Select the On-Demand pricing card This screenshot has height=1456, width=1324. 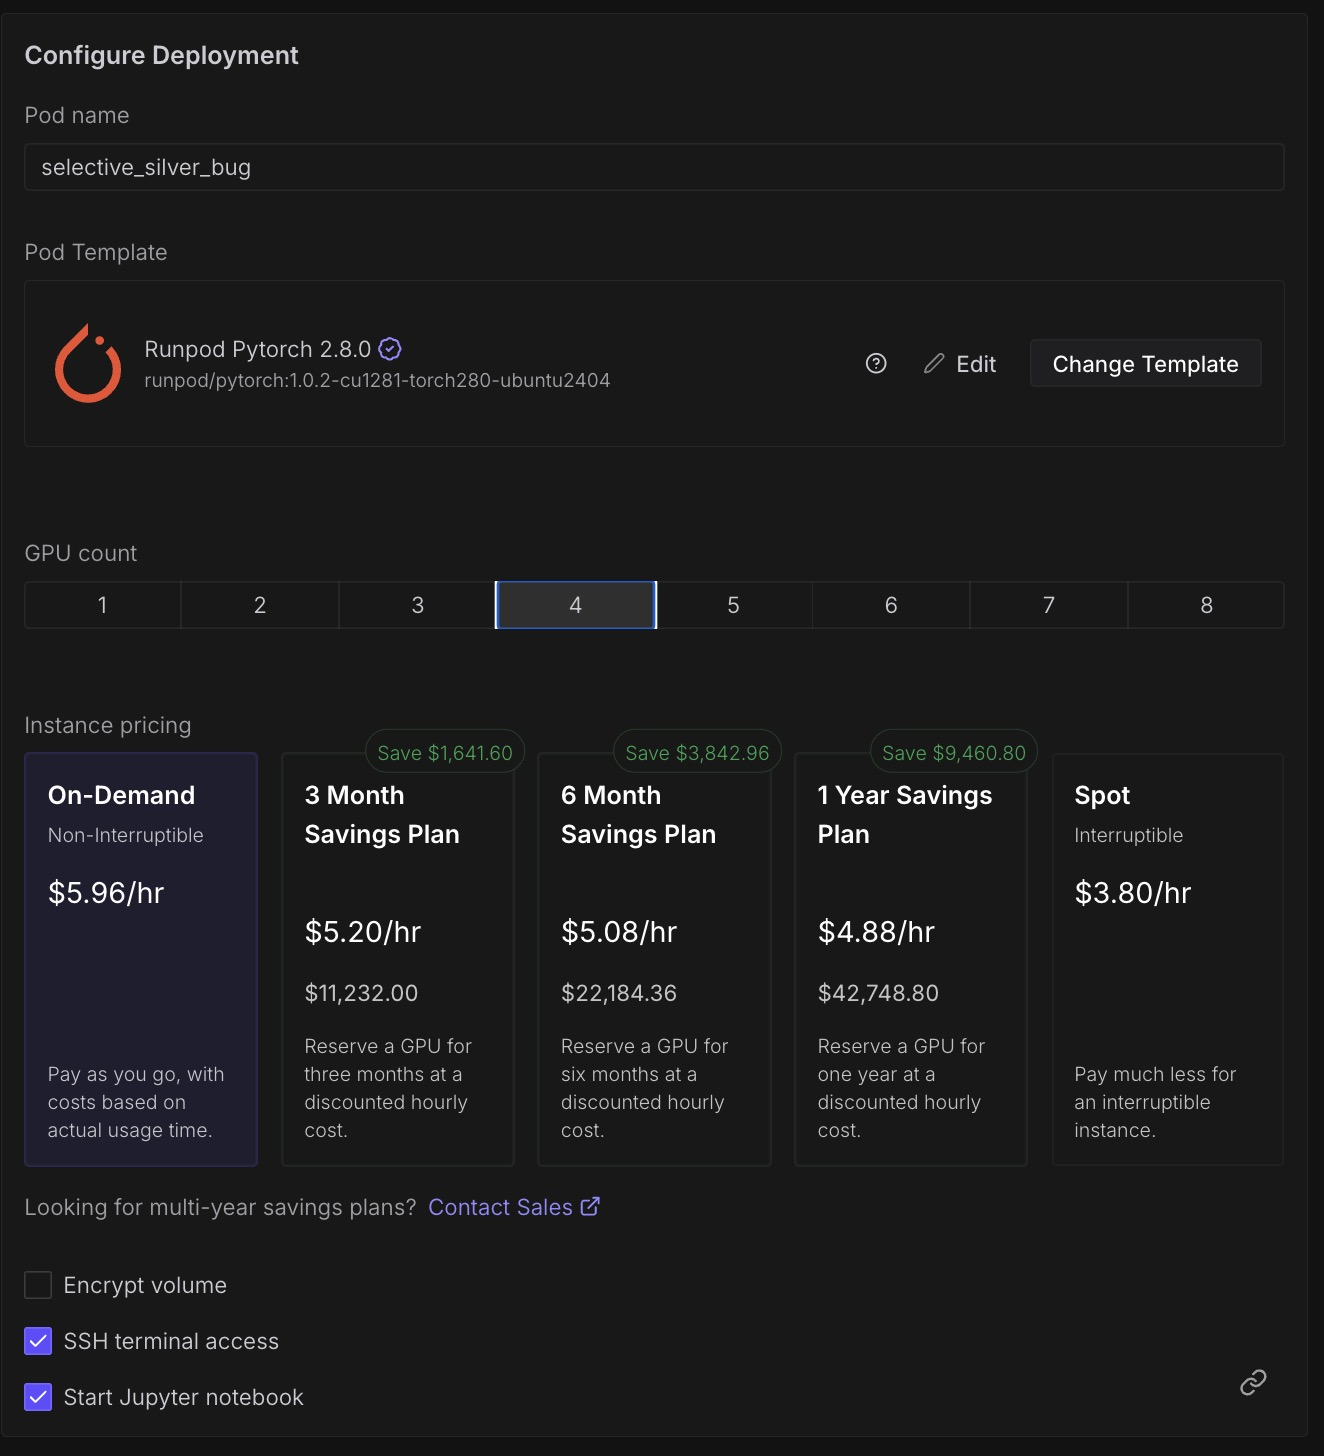coord(141,959)
